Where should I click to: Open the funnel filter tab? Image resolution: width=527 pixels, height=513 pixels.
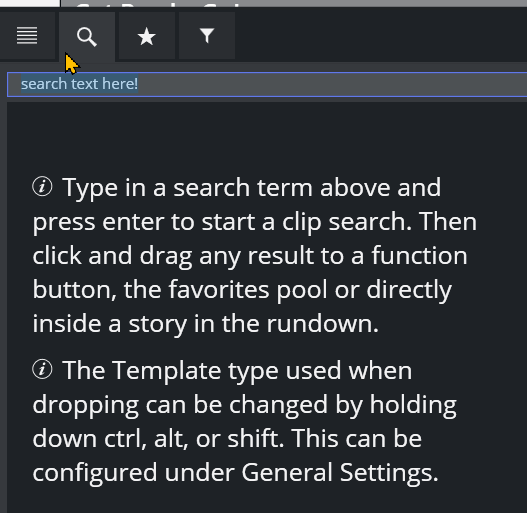(207, 36)
